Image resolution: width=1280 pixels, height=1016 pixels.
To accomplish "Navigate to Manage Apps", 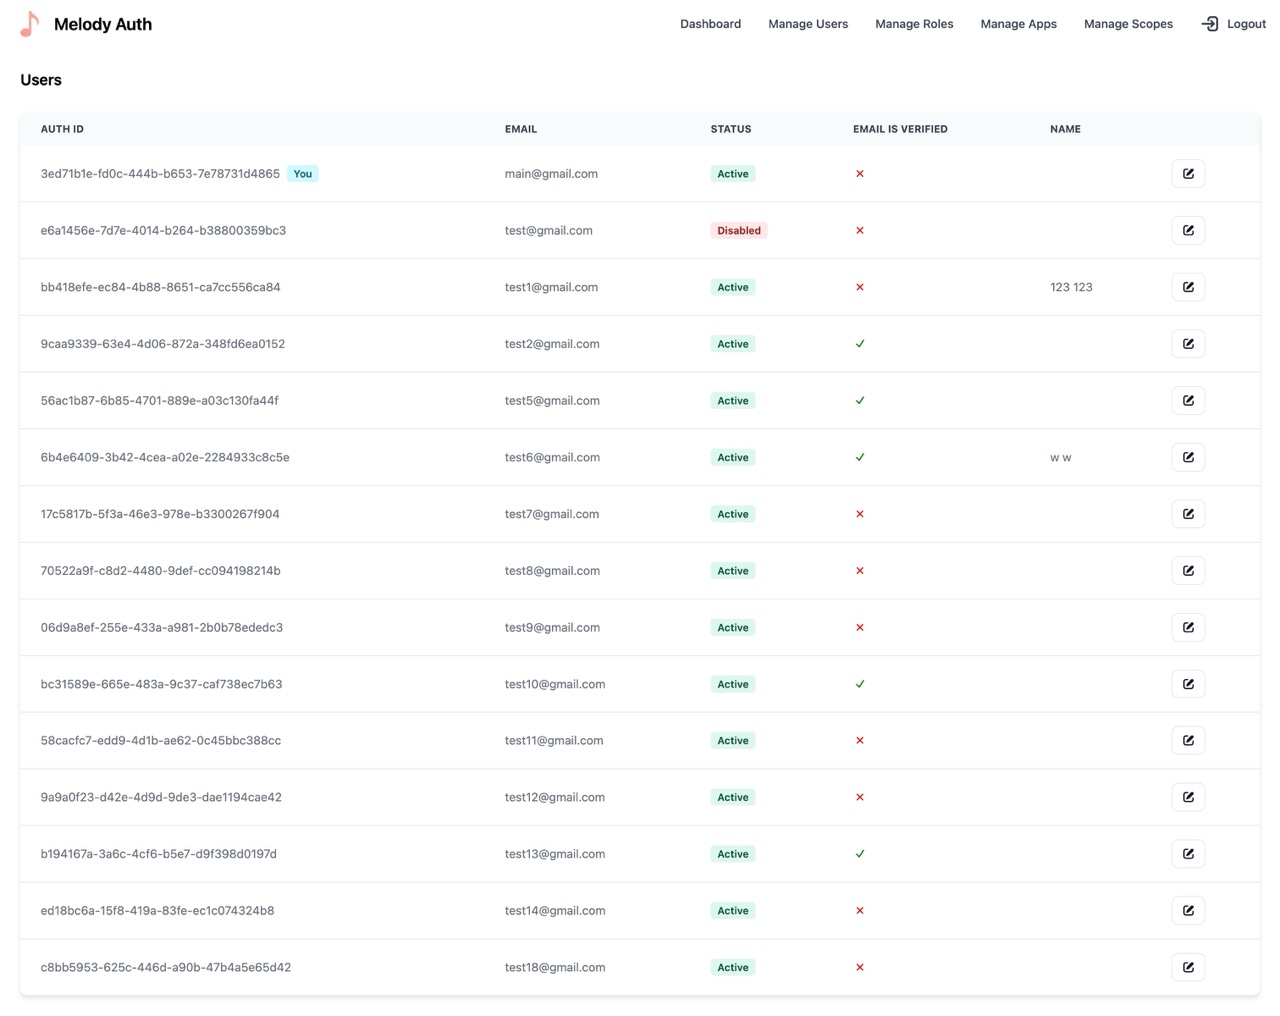I will (1018, 24).
